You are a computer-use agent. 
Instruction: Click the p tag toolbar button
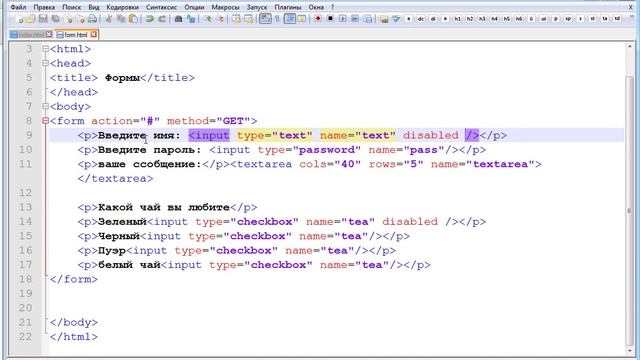556,19
